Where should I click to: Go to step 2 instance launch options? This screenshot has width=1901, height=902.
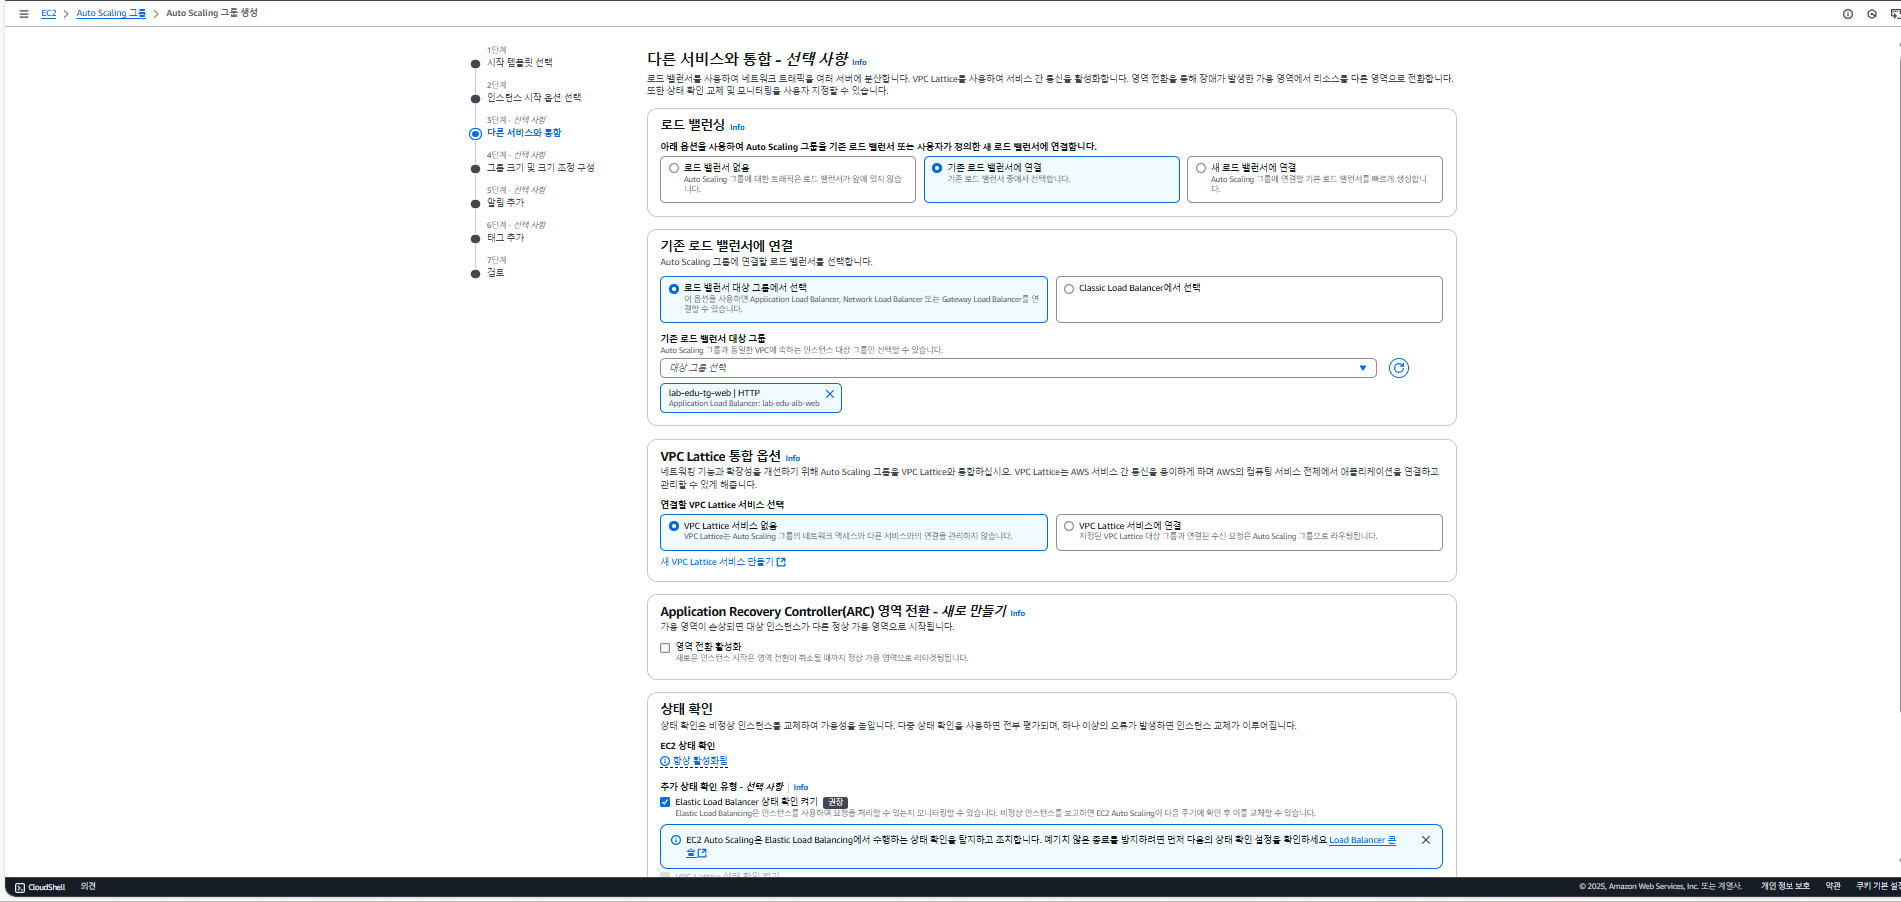(534, 97)
